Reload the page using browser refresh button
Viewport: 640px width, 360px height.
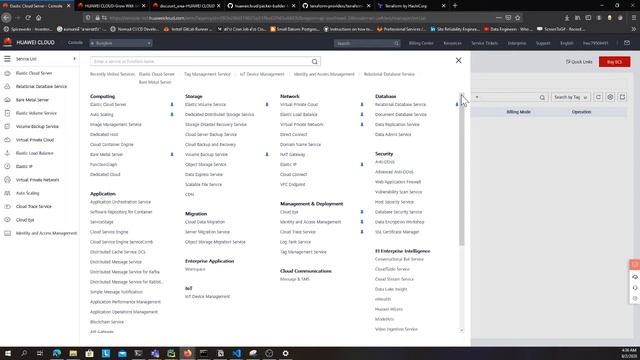pos(28,18)
